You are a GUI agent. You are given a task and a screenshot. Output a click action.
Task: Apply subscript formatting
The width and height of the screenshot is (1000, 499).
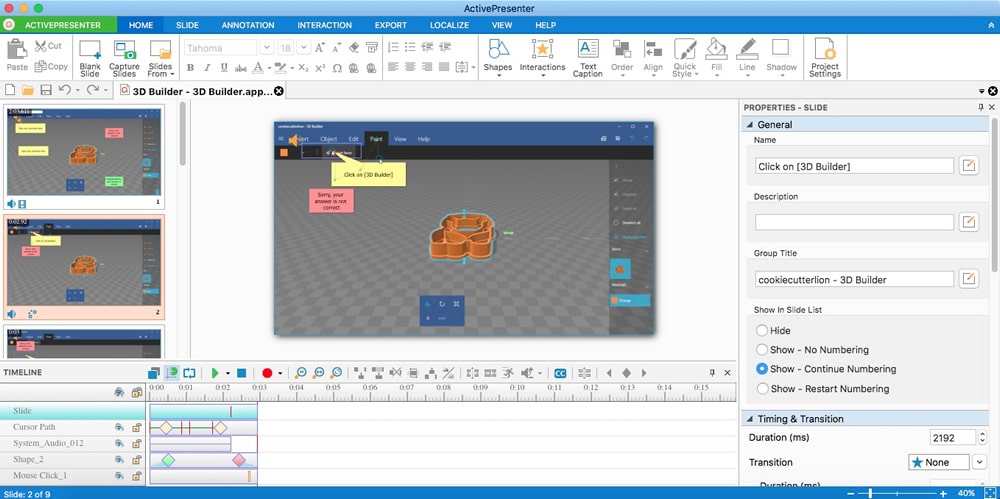coord(304,68)
